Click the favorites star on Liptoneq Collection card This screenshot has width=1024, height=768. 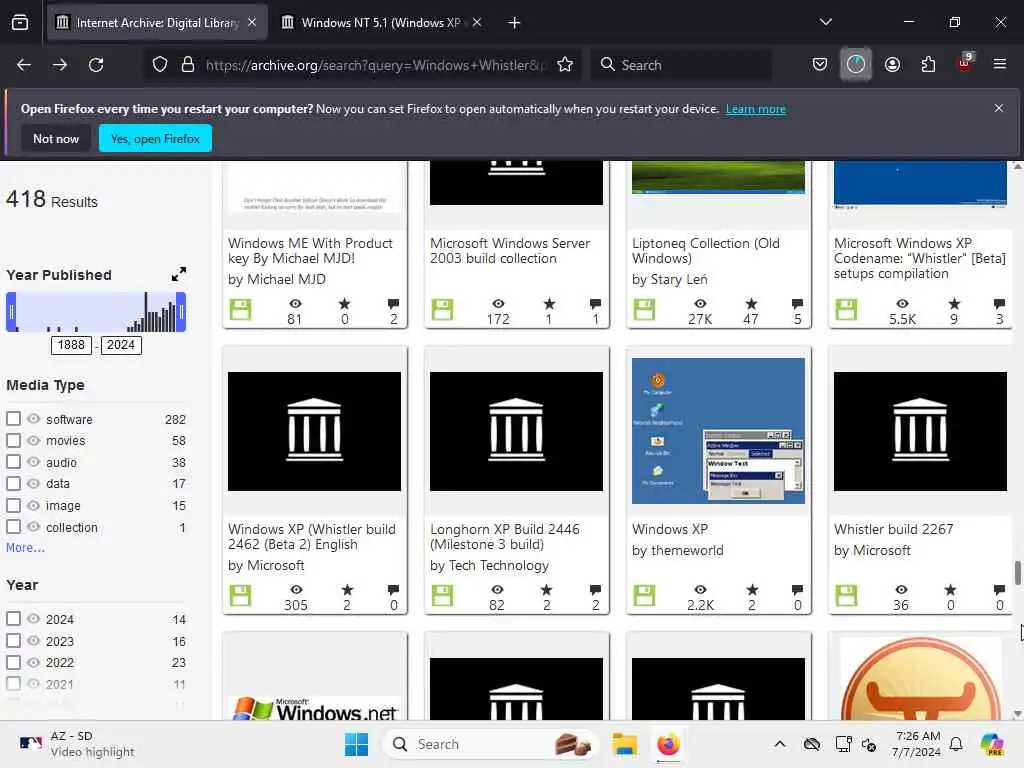coord(752,304)
